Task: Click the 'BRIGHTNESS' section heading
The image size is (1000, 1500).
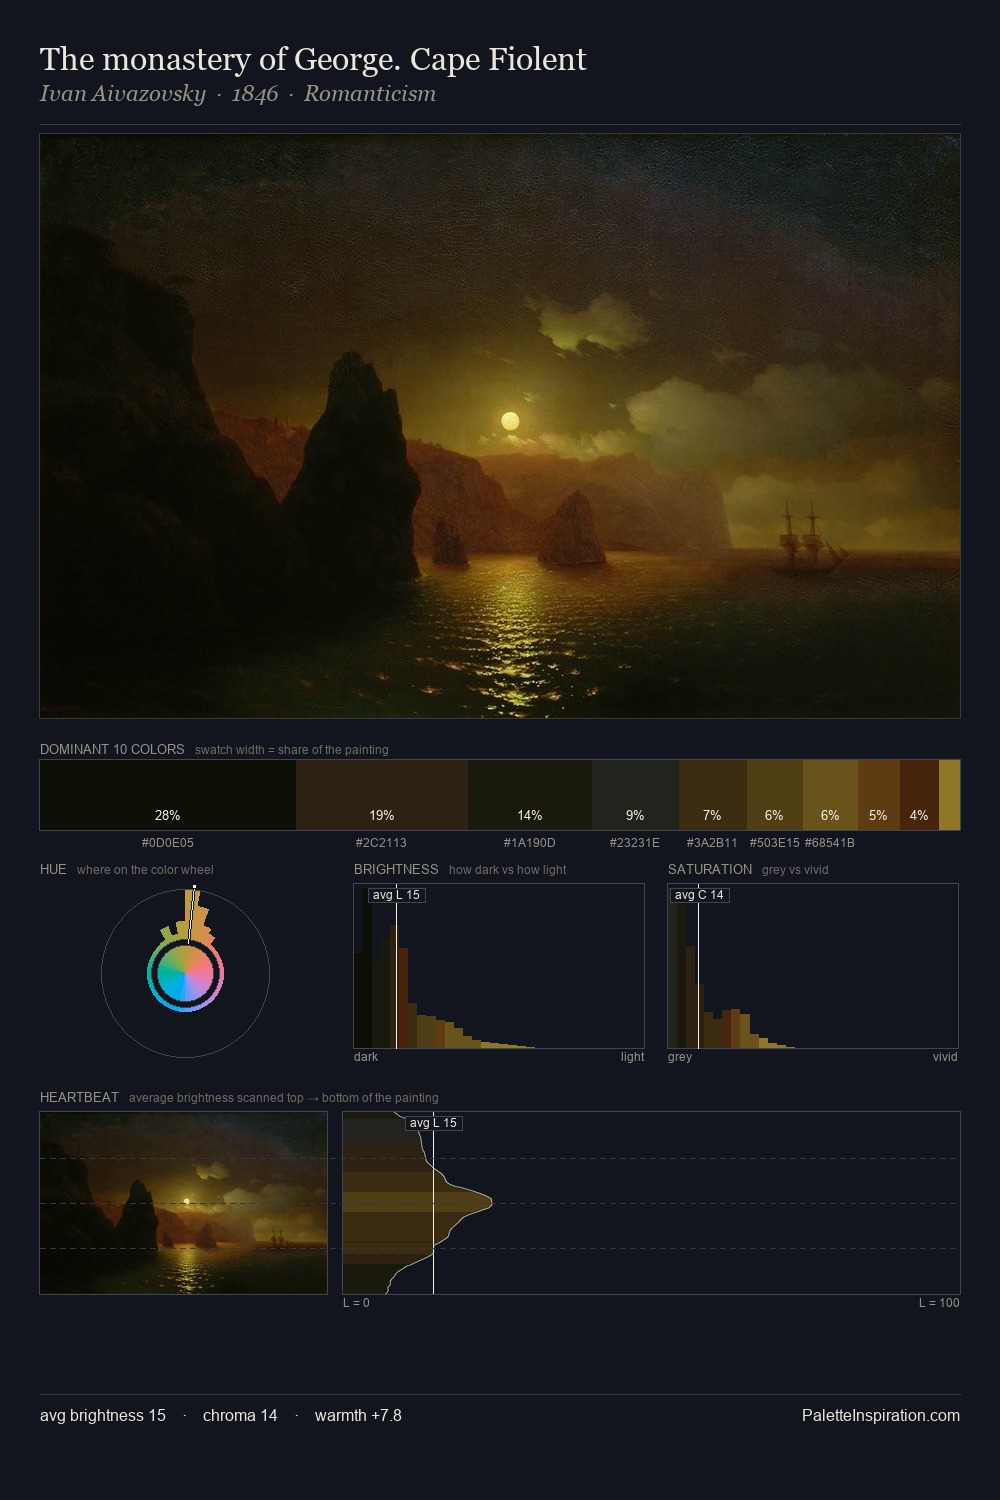Action: click(x=396, y=869)
